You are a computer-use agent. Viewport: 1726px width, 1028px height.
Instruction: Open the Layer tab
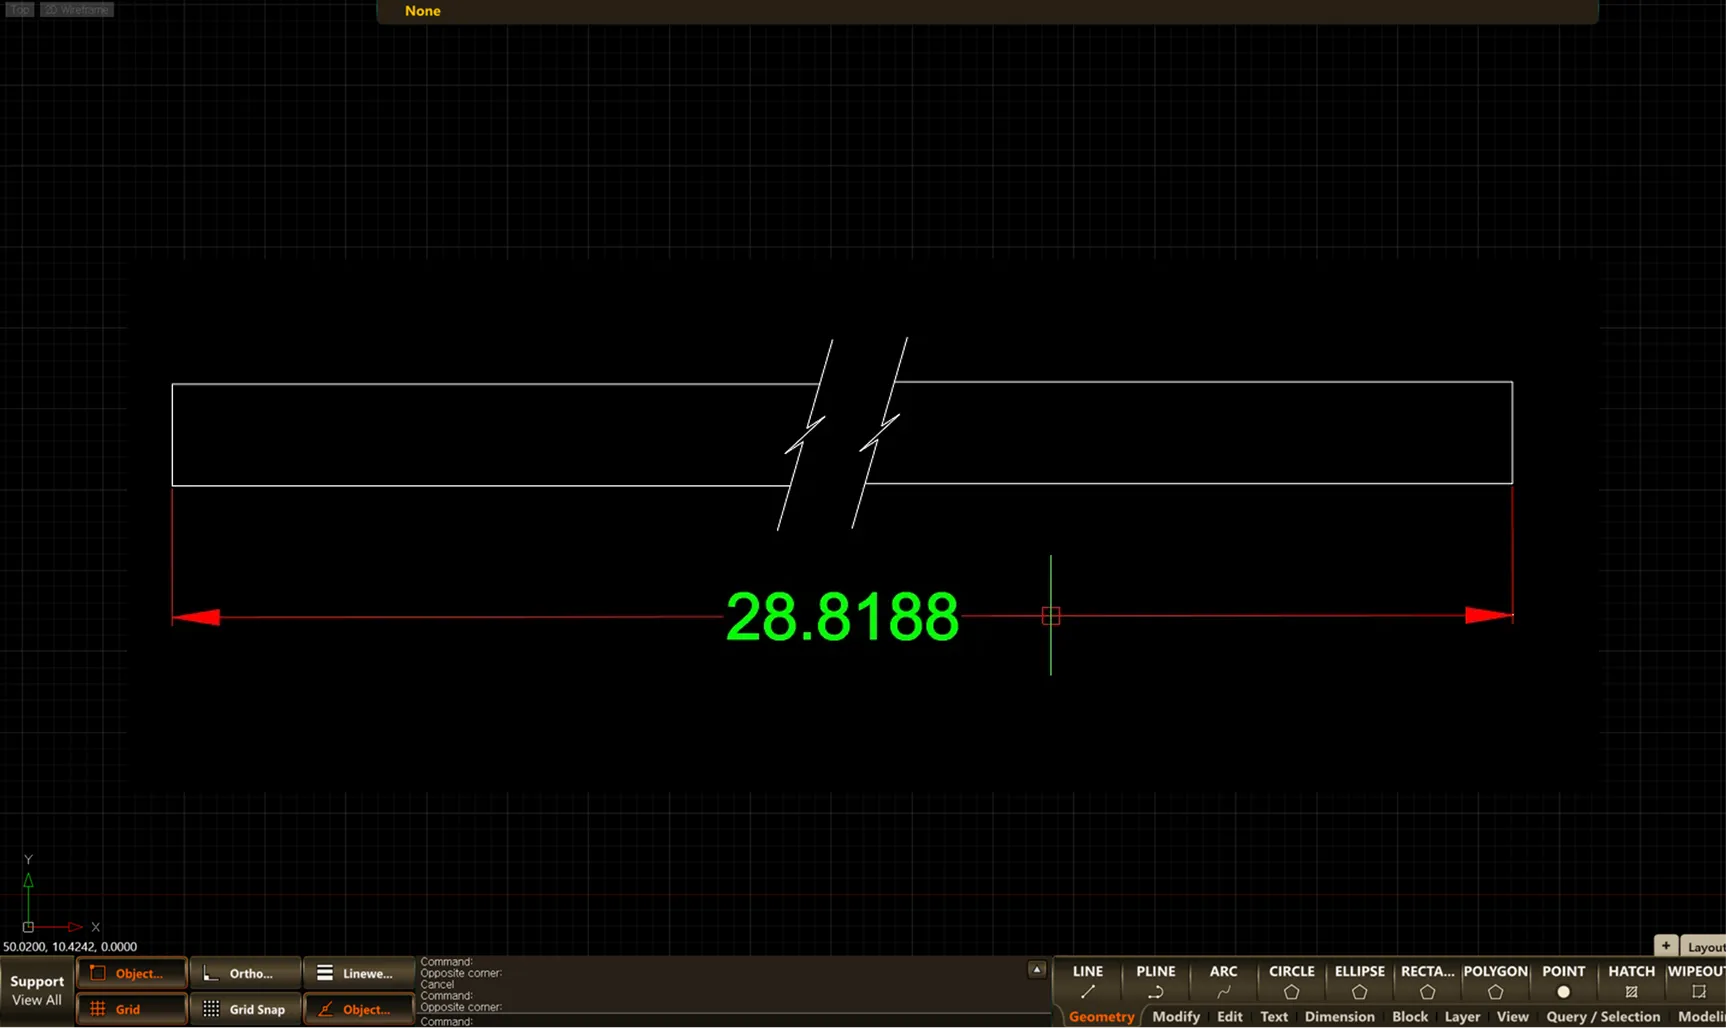coord(1461,1016)
